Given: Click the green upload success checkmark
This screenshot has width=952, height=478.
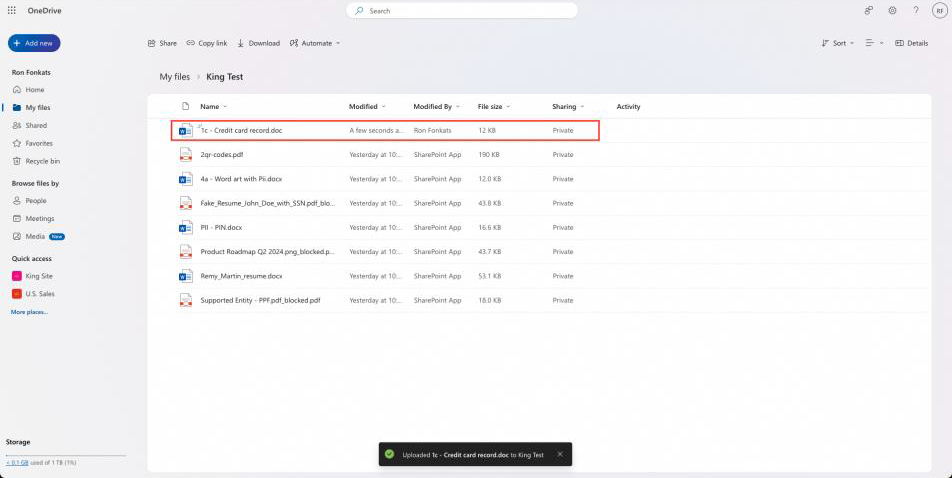Looking at the screenshot, I should point(389,454).
